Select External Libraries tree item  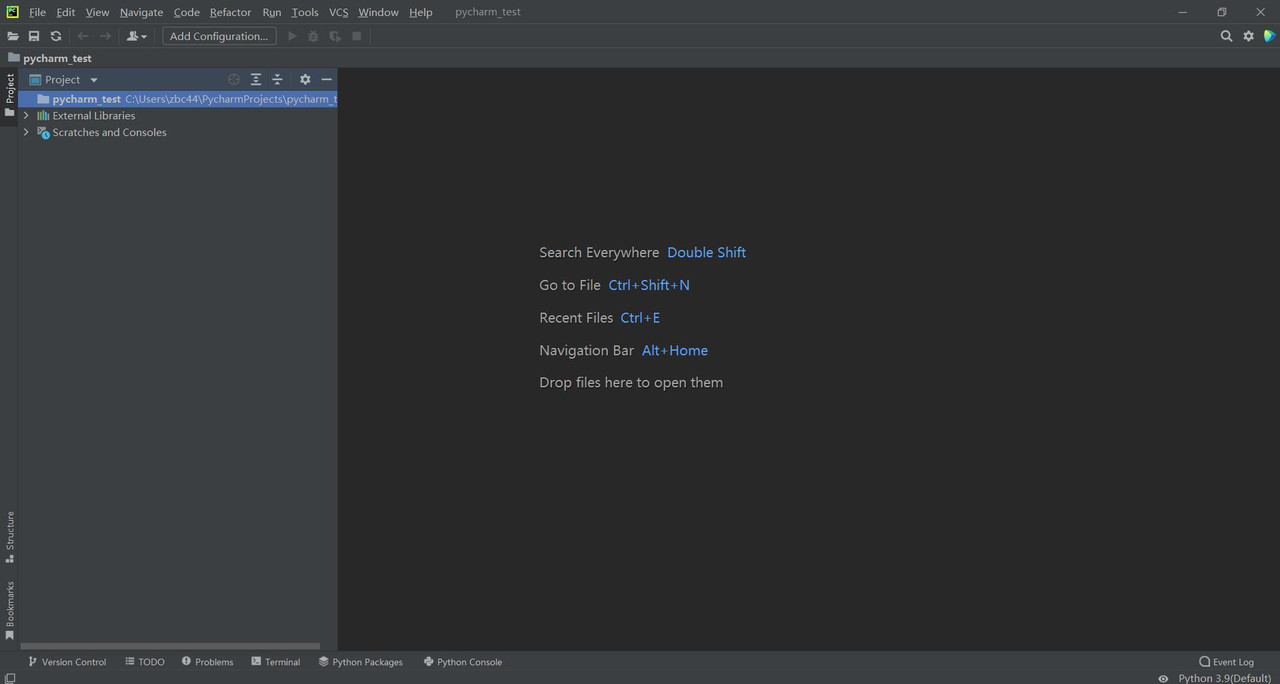coord(94,116)
